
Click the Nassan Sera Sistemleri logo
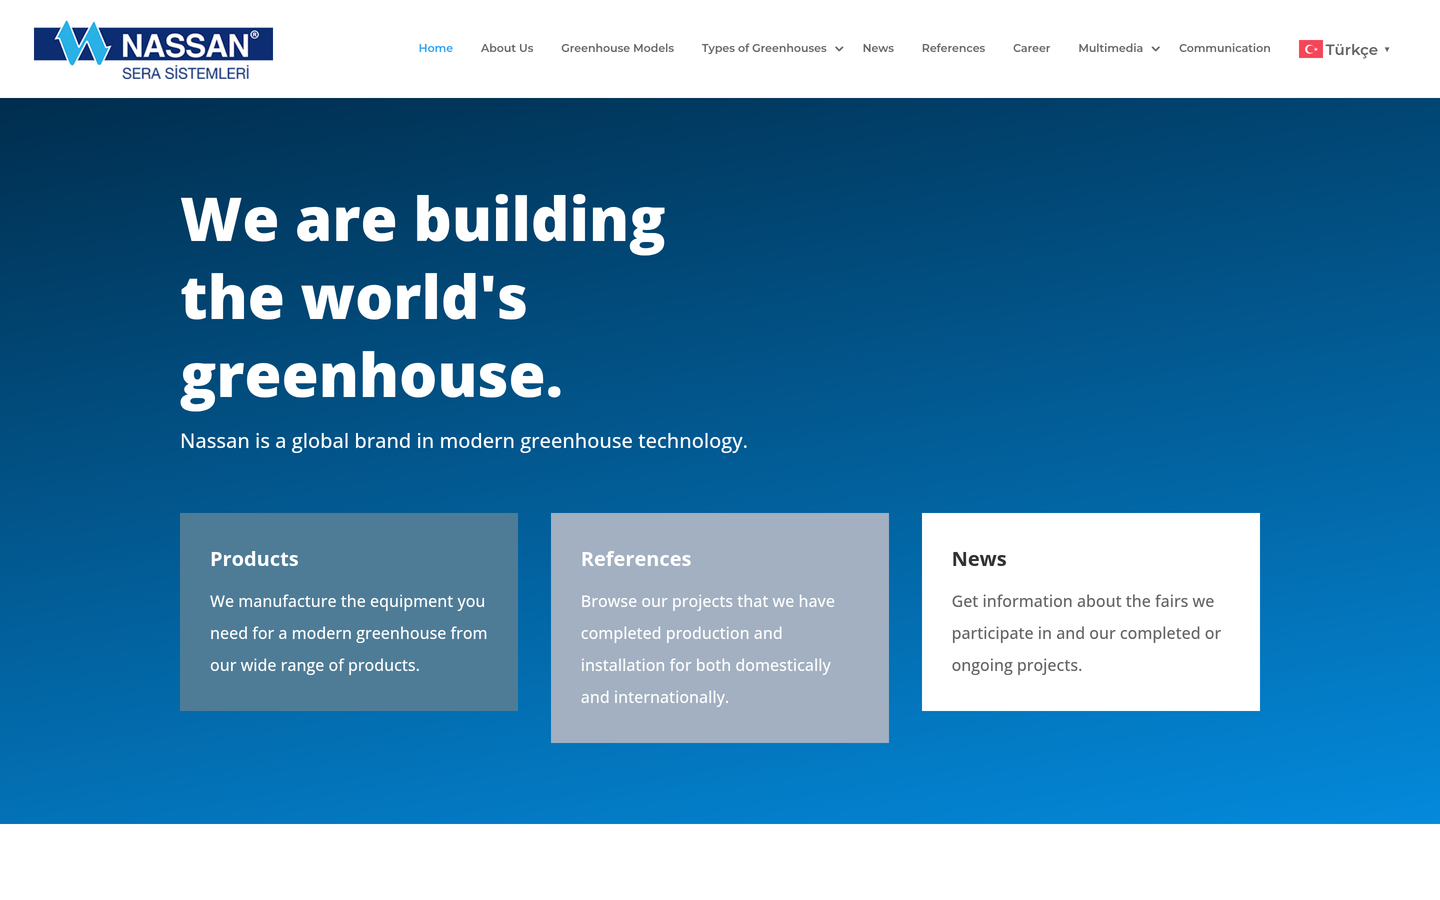point(153,49)
